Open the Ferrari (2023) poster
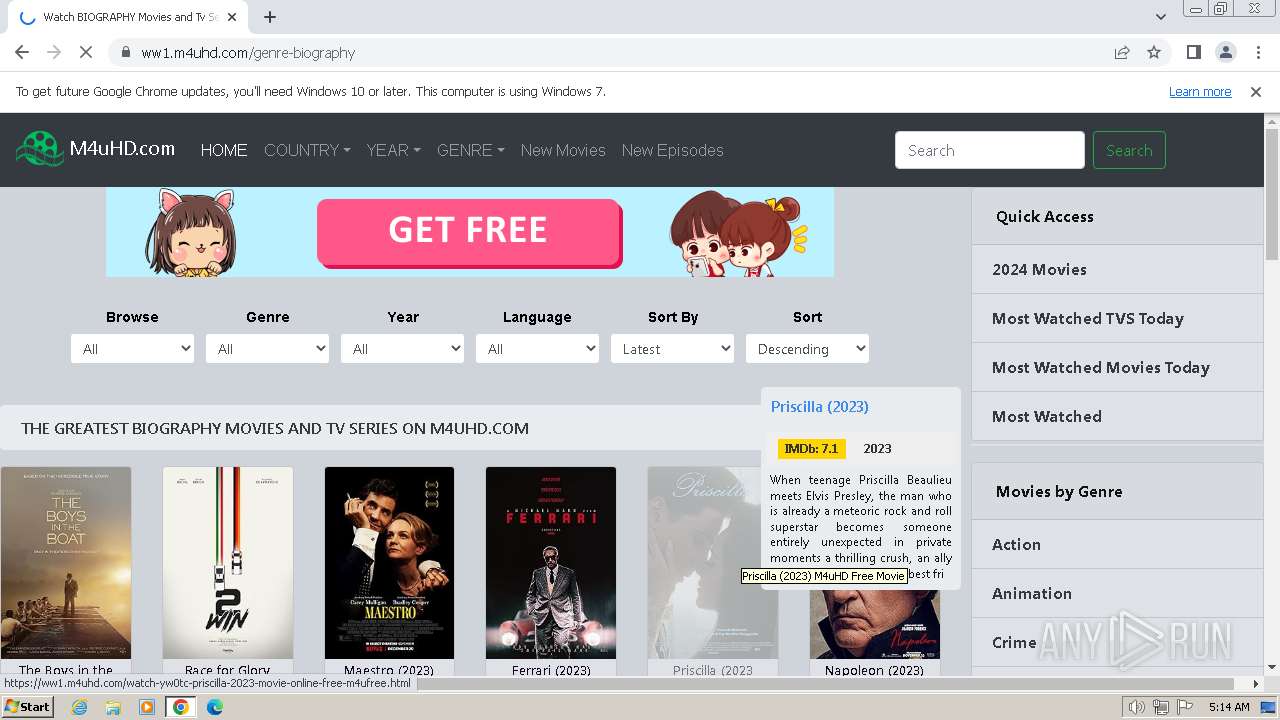 [551, 563]
